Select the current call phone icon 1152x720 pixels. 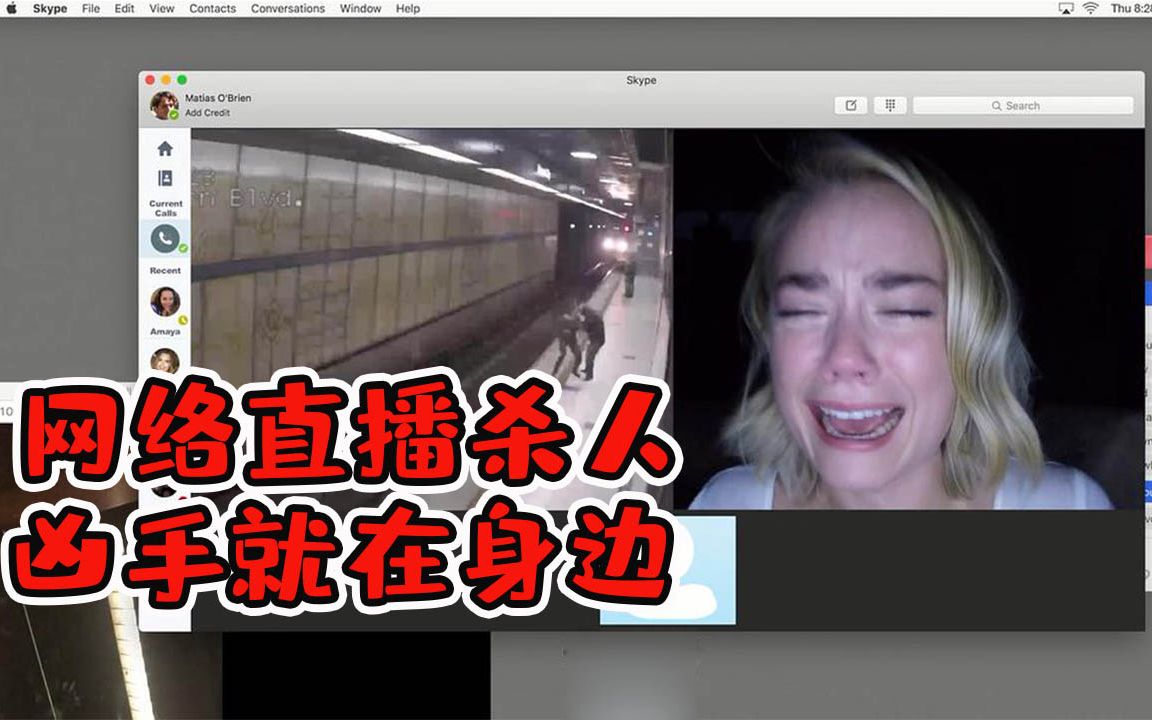tap(165, 238)
